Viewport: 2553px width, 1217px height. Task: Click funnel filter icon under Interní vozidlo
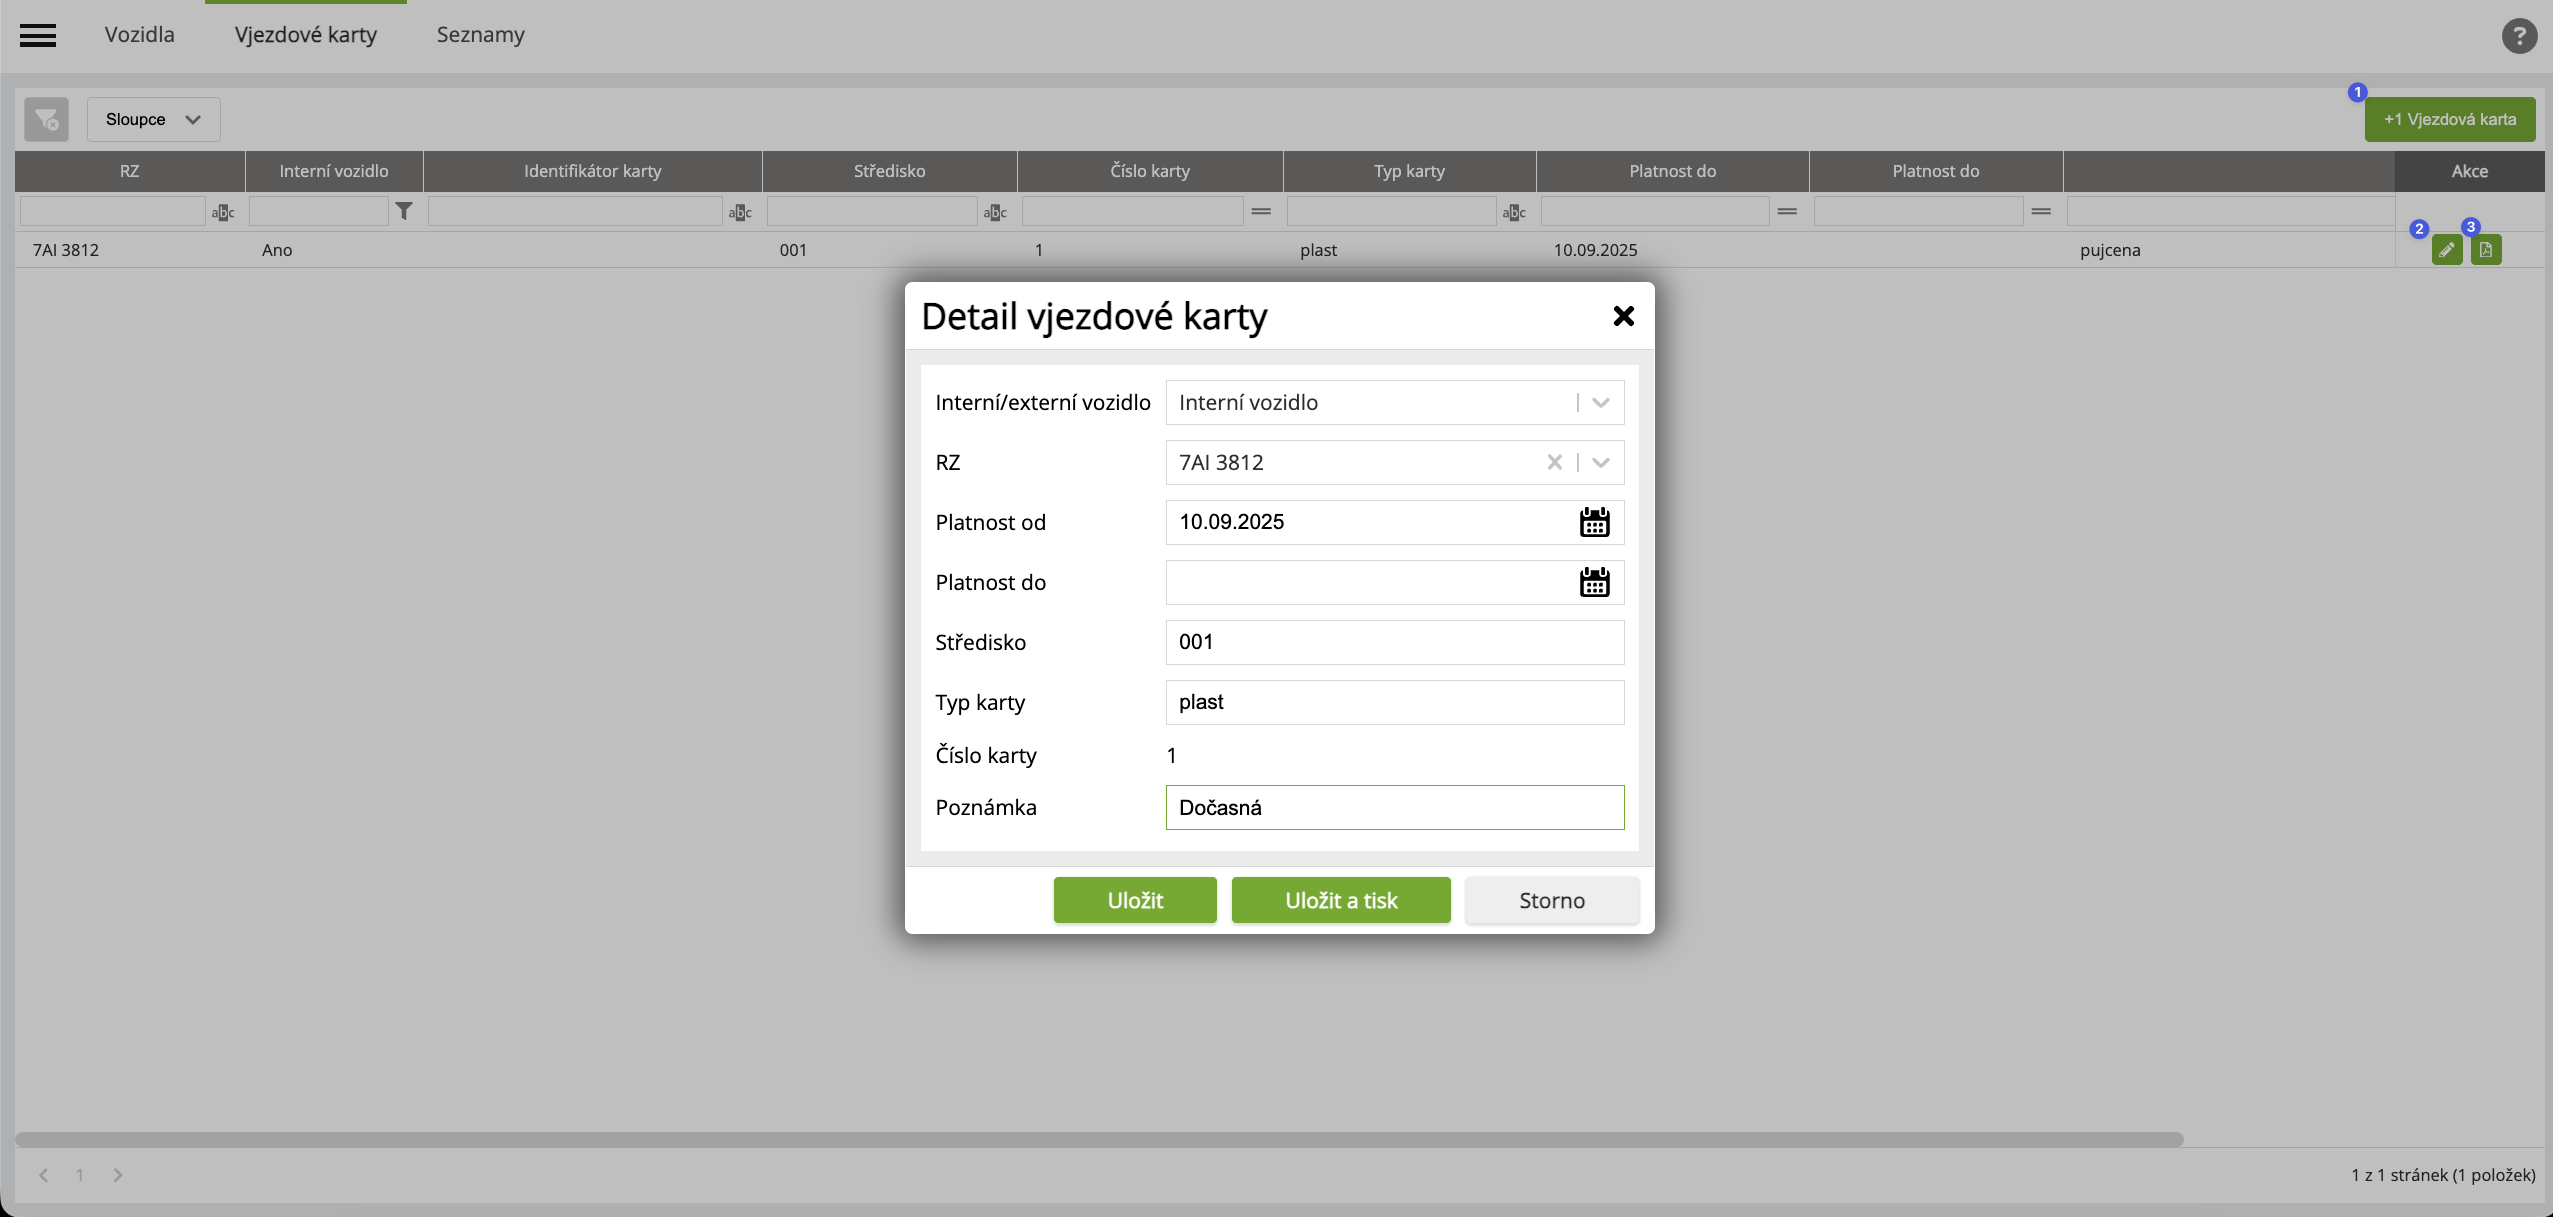coord(404,211)
